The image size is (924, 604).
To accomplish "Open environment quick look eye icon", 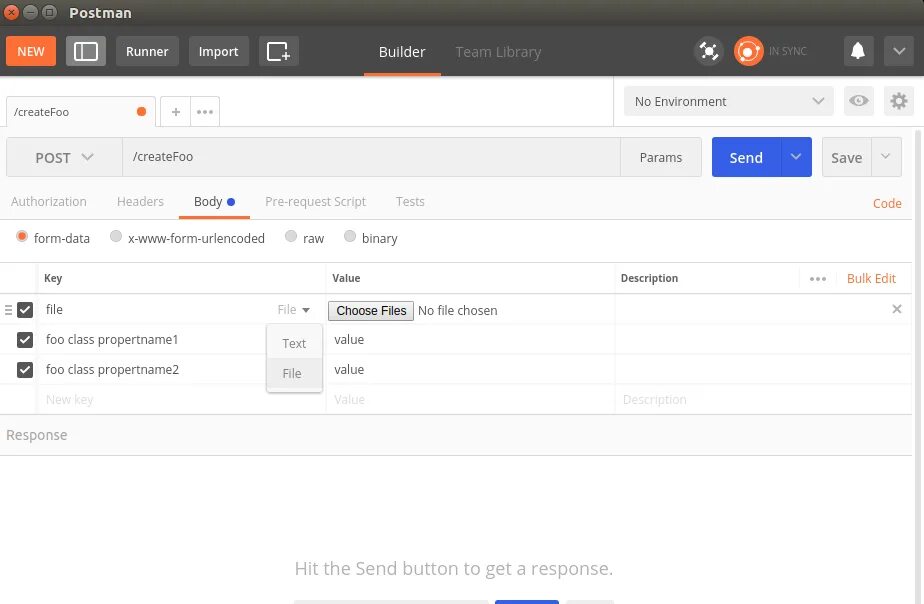I will (x=859, y=101).
